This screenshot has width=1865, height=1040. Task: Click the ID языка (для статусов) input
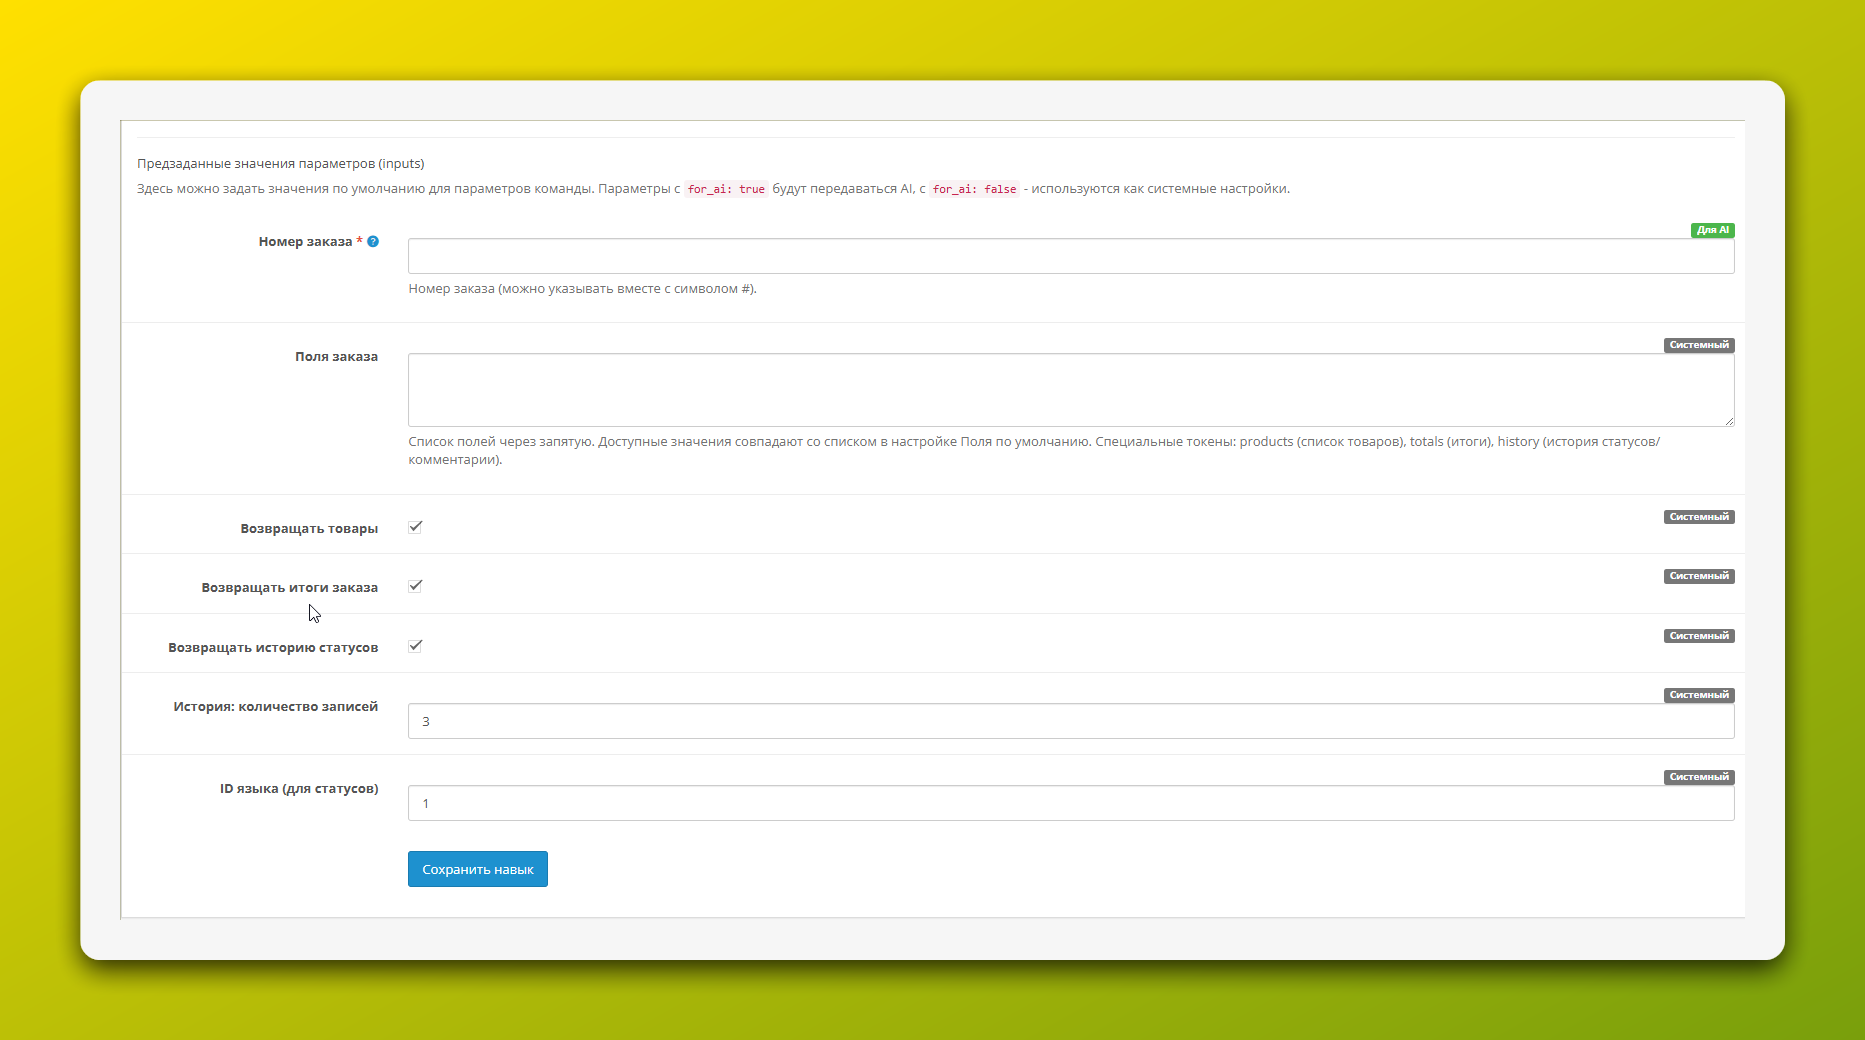click(1070, 803)
